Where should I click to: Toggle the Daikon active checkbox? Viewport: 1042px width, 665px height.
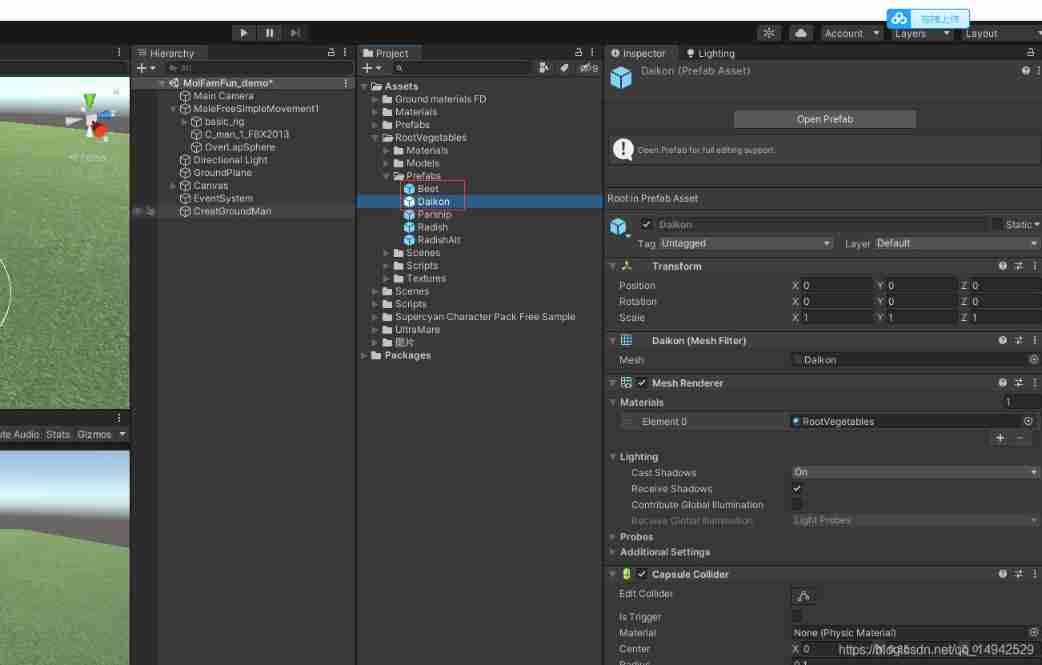pyautogui.click(x=646, y=225)
